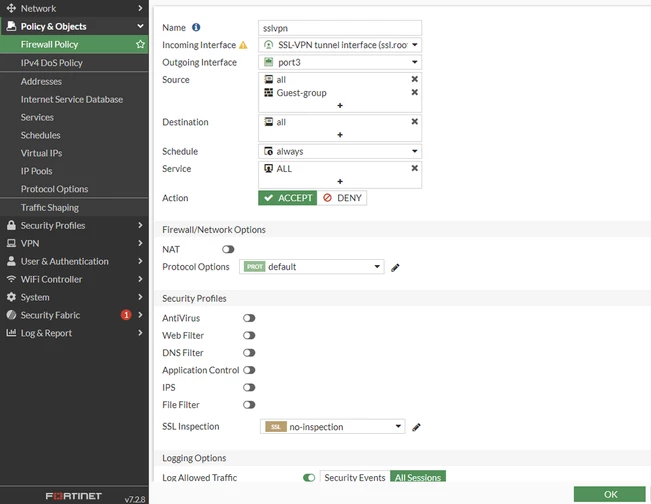Remove ALL from Service field
Screen dimensions: 651x504
click(414, 168)
